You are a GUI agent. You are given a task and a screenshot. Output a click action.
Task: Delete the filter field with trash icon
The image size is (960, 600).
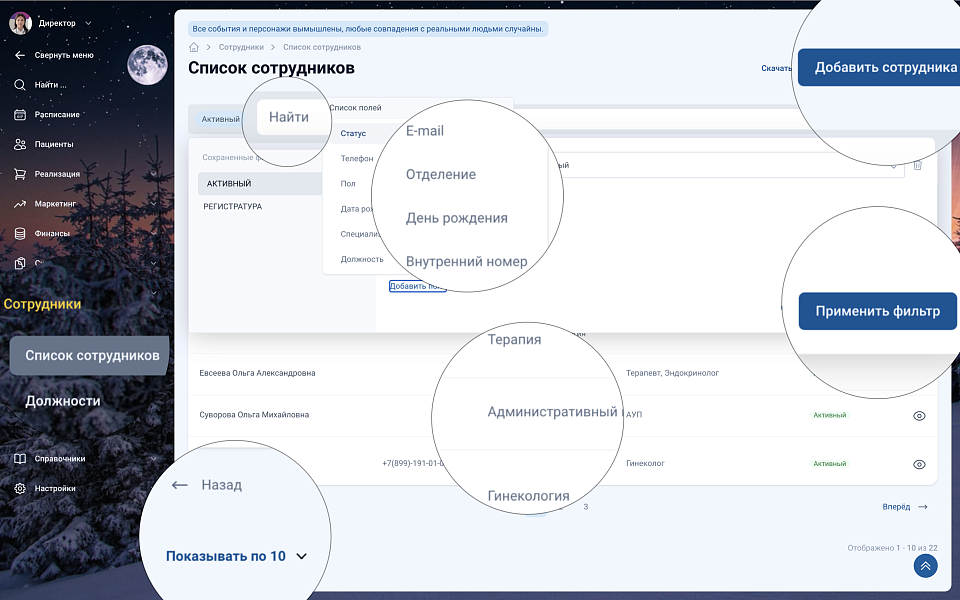[917, 165]
